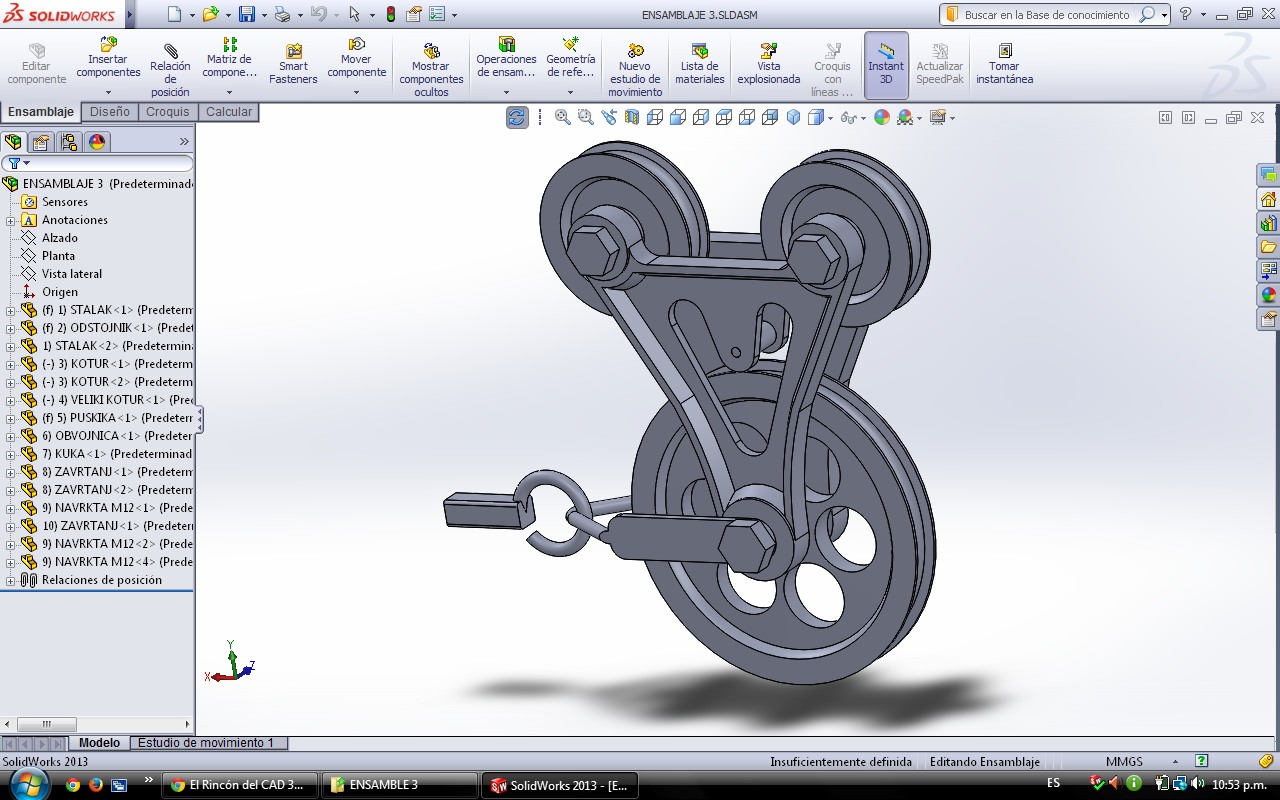The height and width of the screenshot is (800, 1280).
Task: Open Lista de materiales tool
Action: 700,64
